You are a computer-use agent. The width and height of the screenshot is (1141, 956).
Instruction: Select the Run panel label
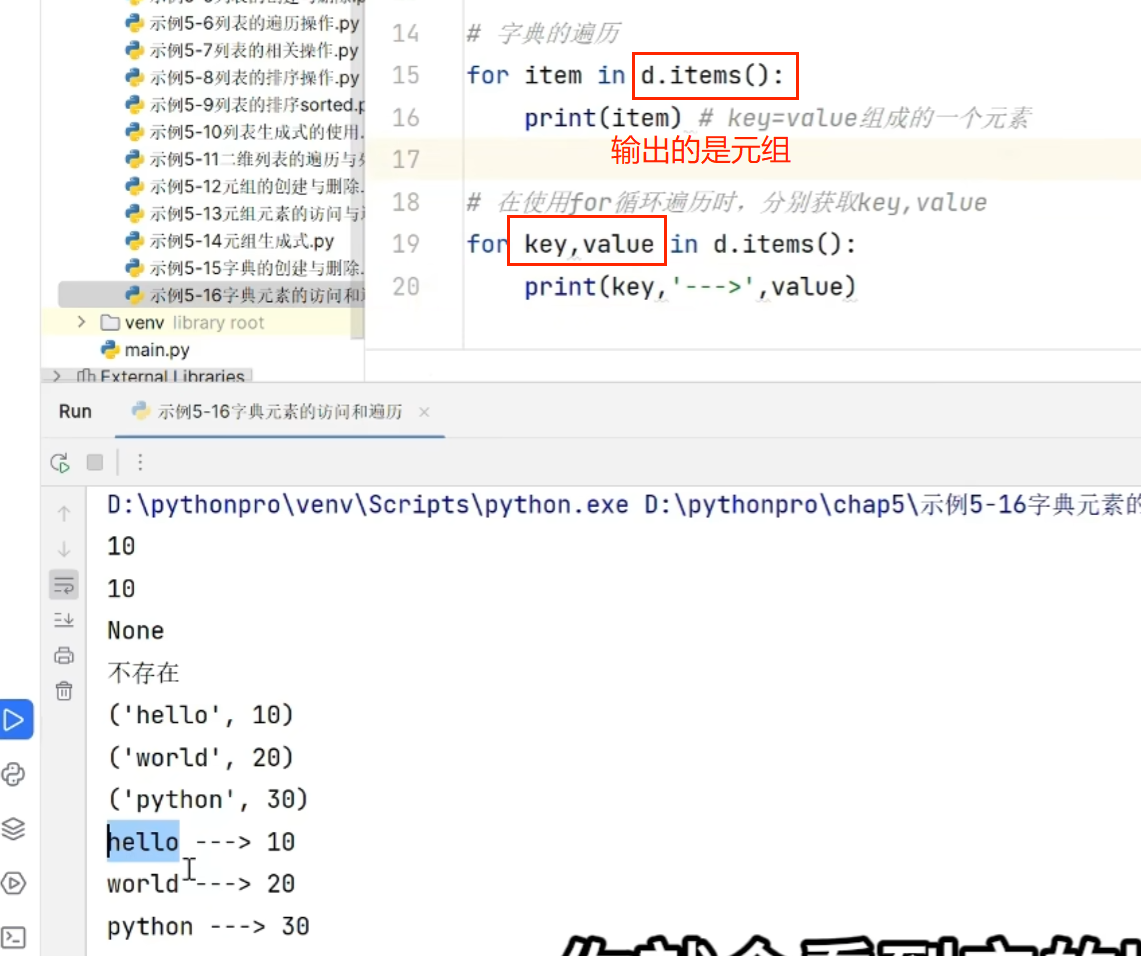[x=75, y=412]
